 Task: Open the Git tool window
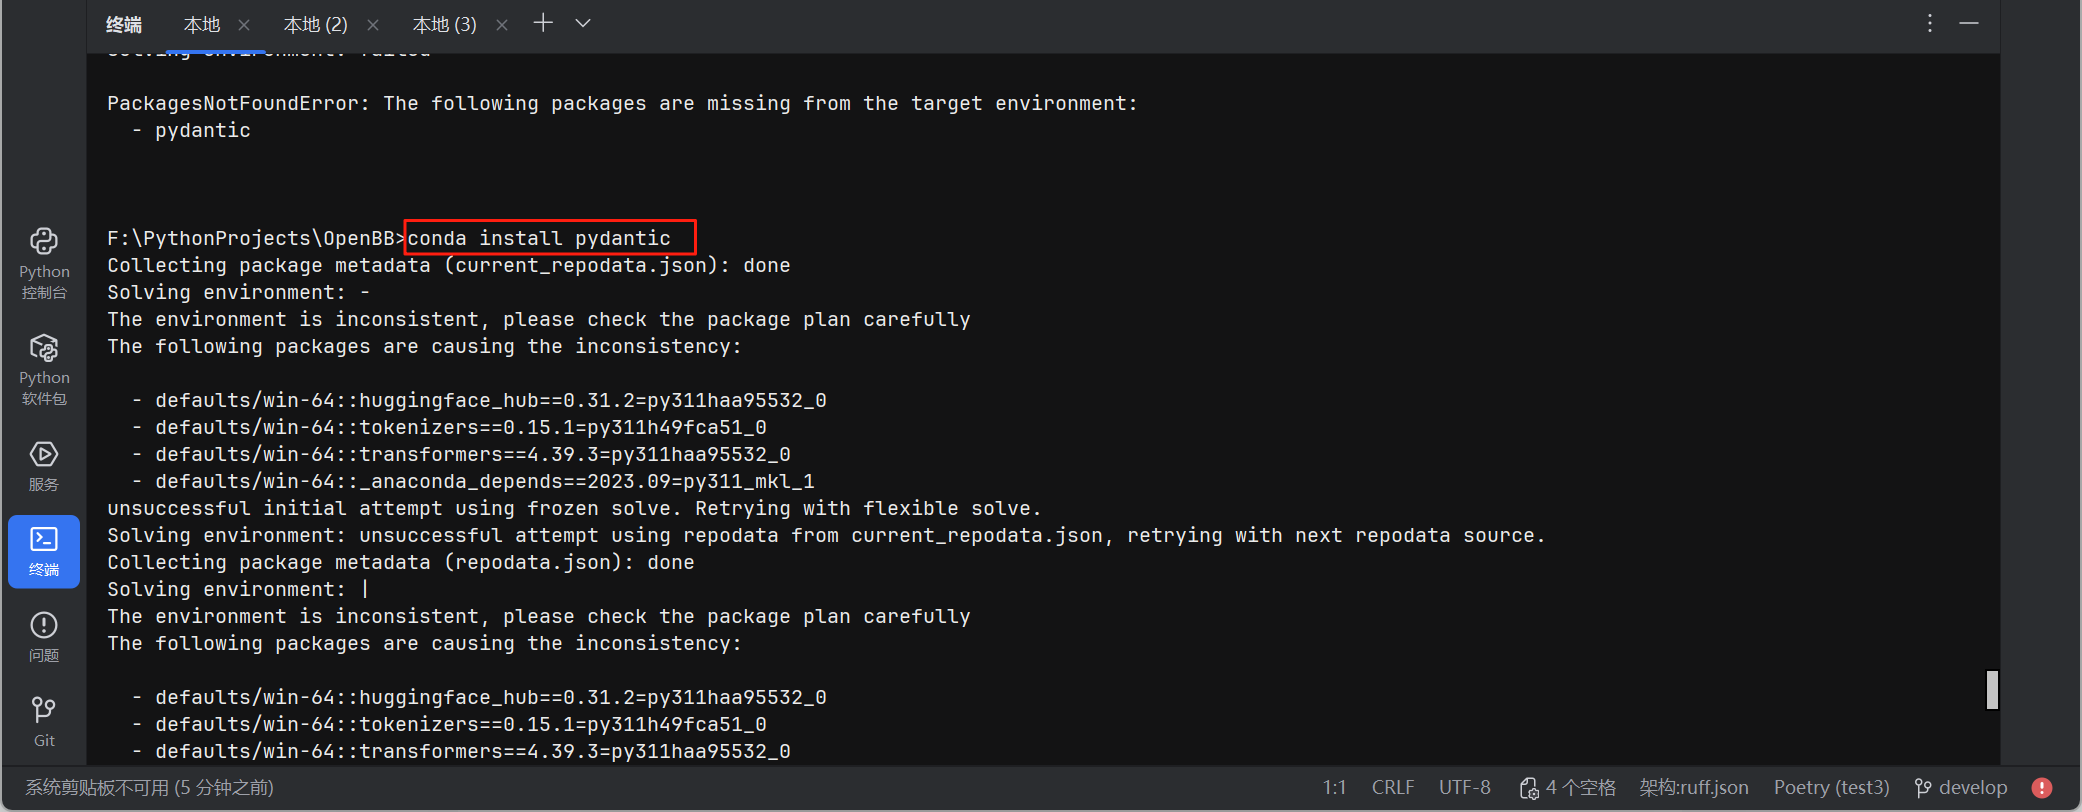click(x=43, y=720)
